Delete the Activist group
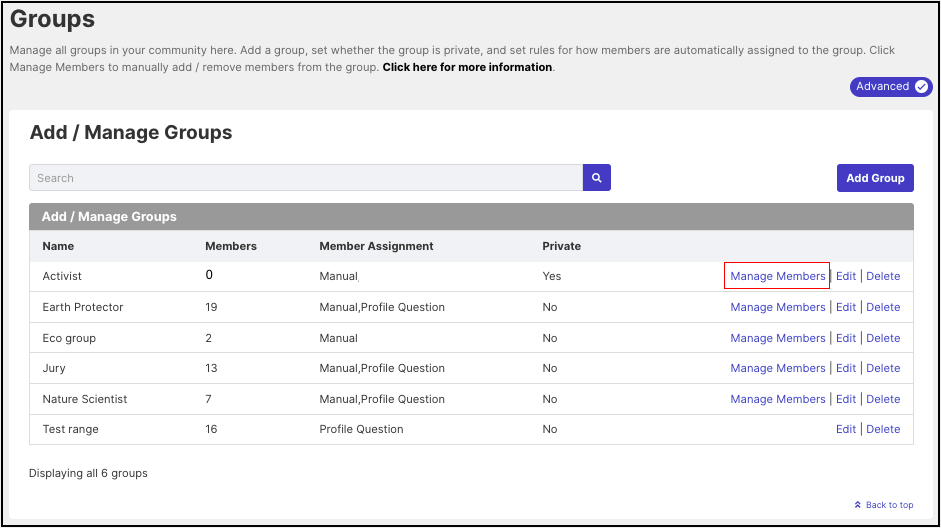 click(883, 276)
